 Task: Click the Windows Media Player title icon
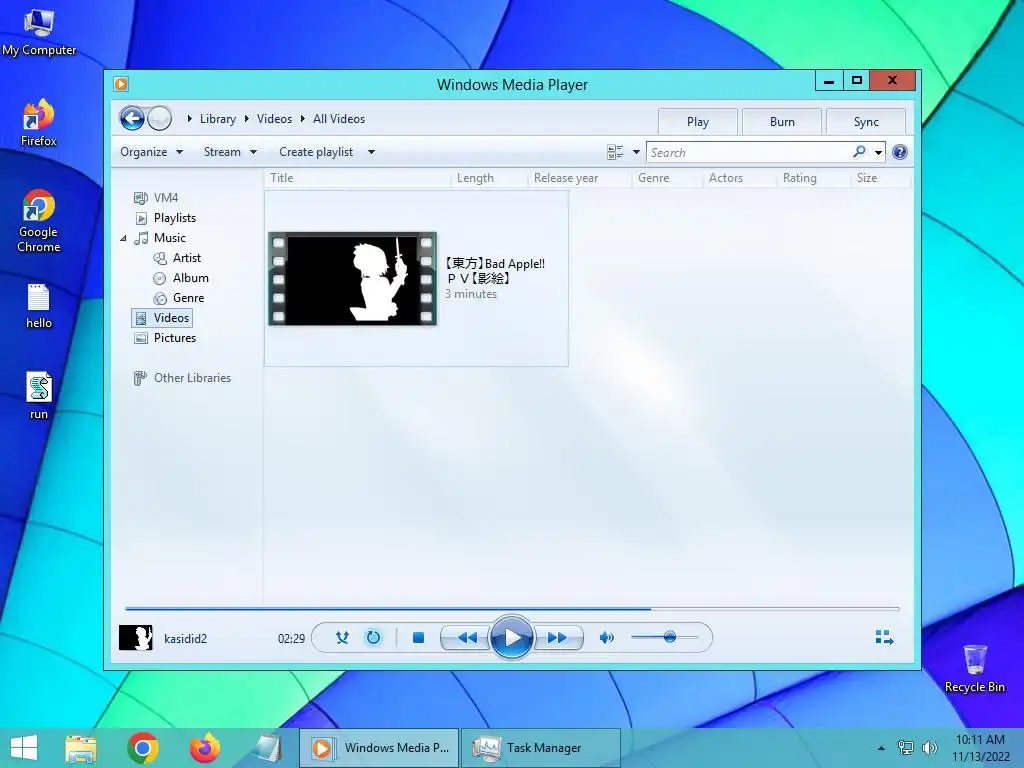[x=121, y=84]
